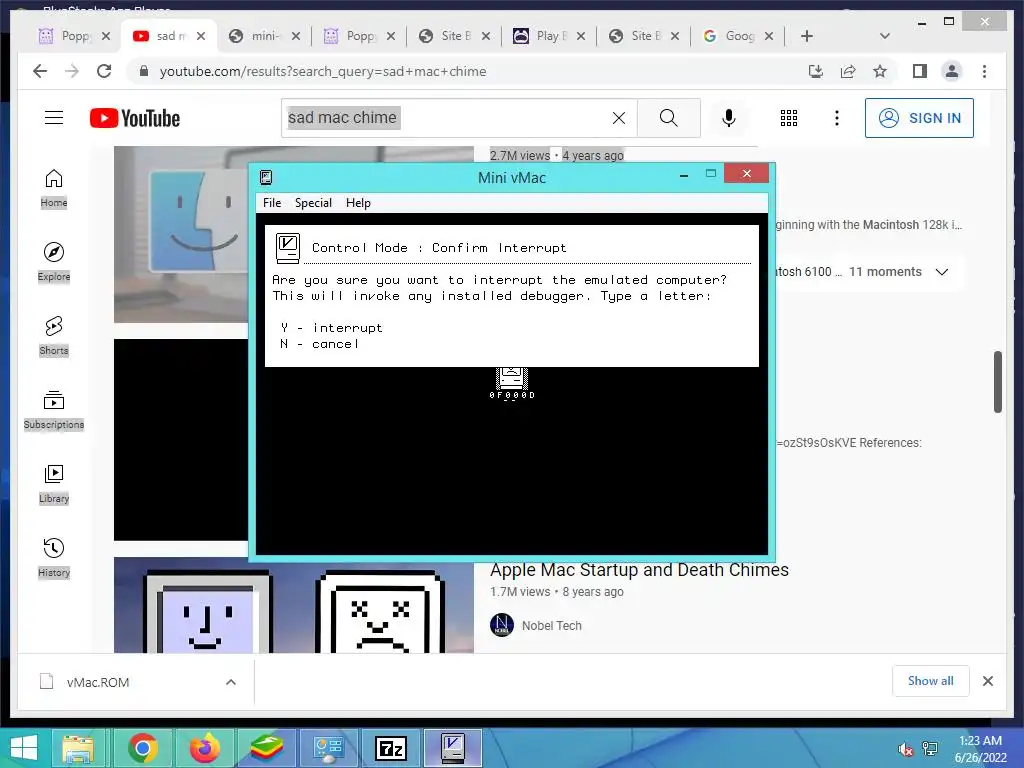This screenshot has width=1024, height=768.
Task: Open new Chrome tab with plus
Action: click(807, 36)
